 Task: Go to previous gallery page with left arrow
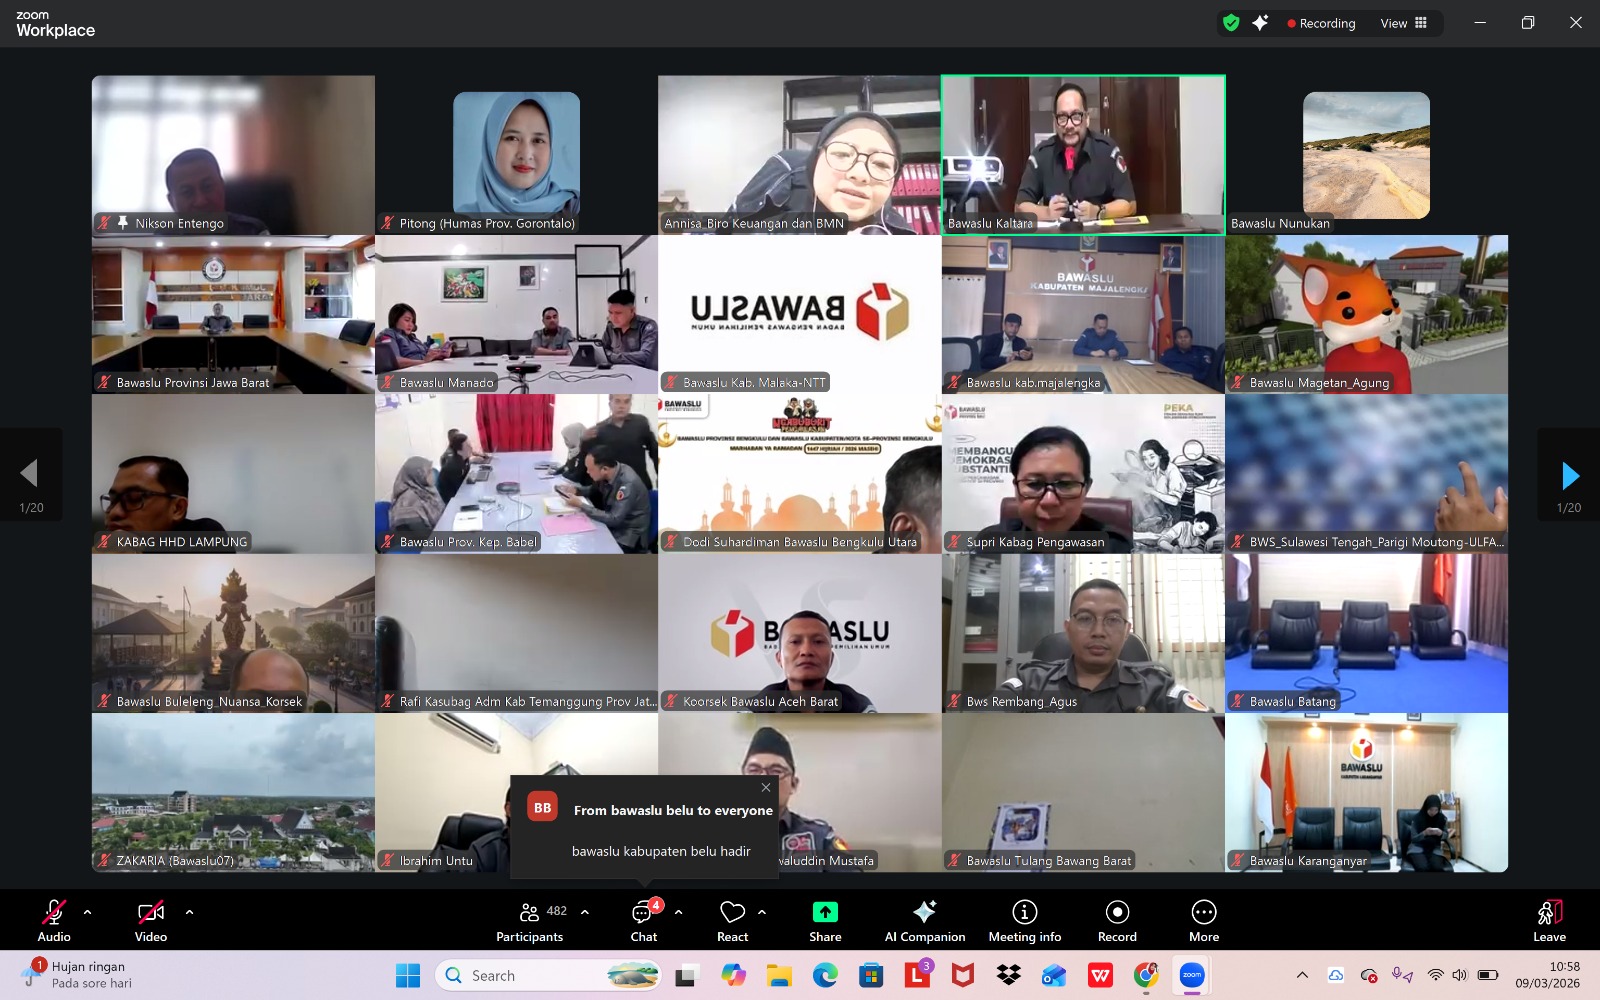[29, 473]
